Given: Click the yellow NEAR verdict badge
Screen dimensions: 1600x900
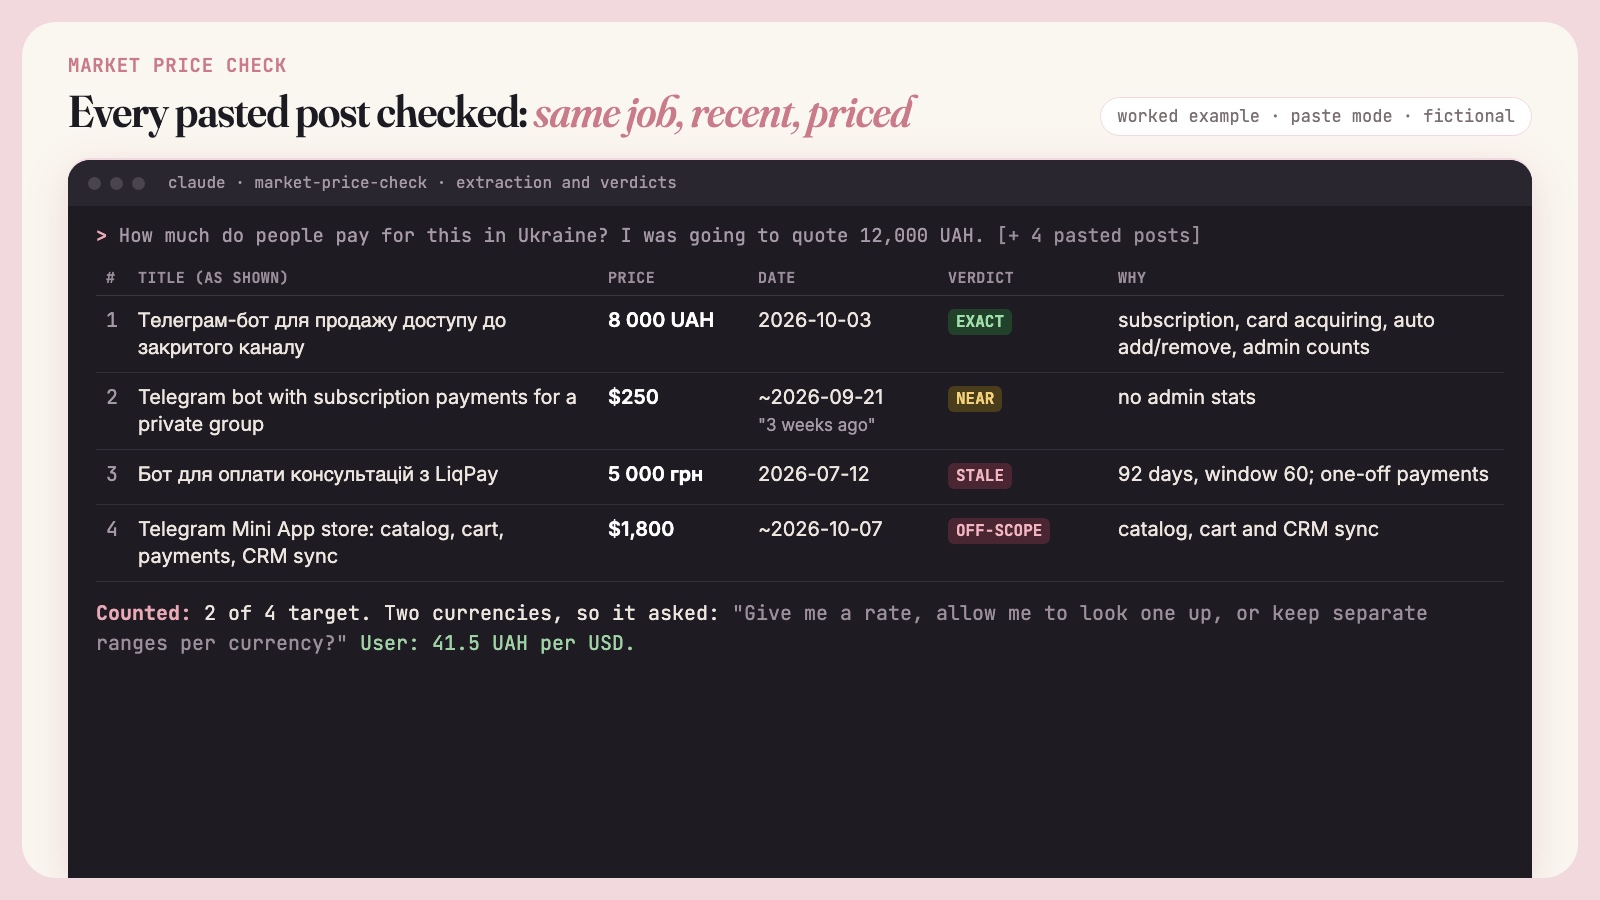Looking at the screenshot, I should (974, 399).
